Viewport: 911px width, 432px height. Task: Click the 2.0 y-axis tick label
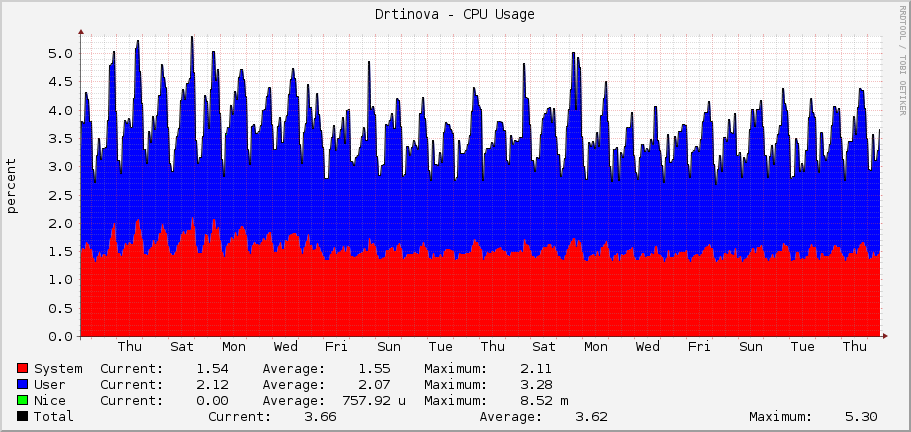pyautogui.click(x=60, y=224)
